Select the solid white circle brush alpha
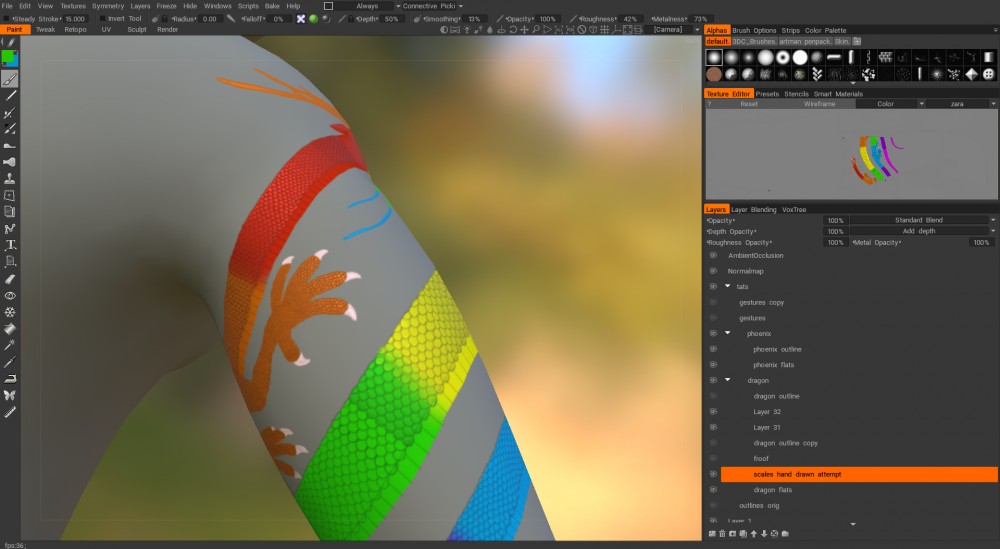Viewport: 1000px width, 549px height. pos(800,57)
